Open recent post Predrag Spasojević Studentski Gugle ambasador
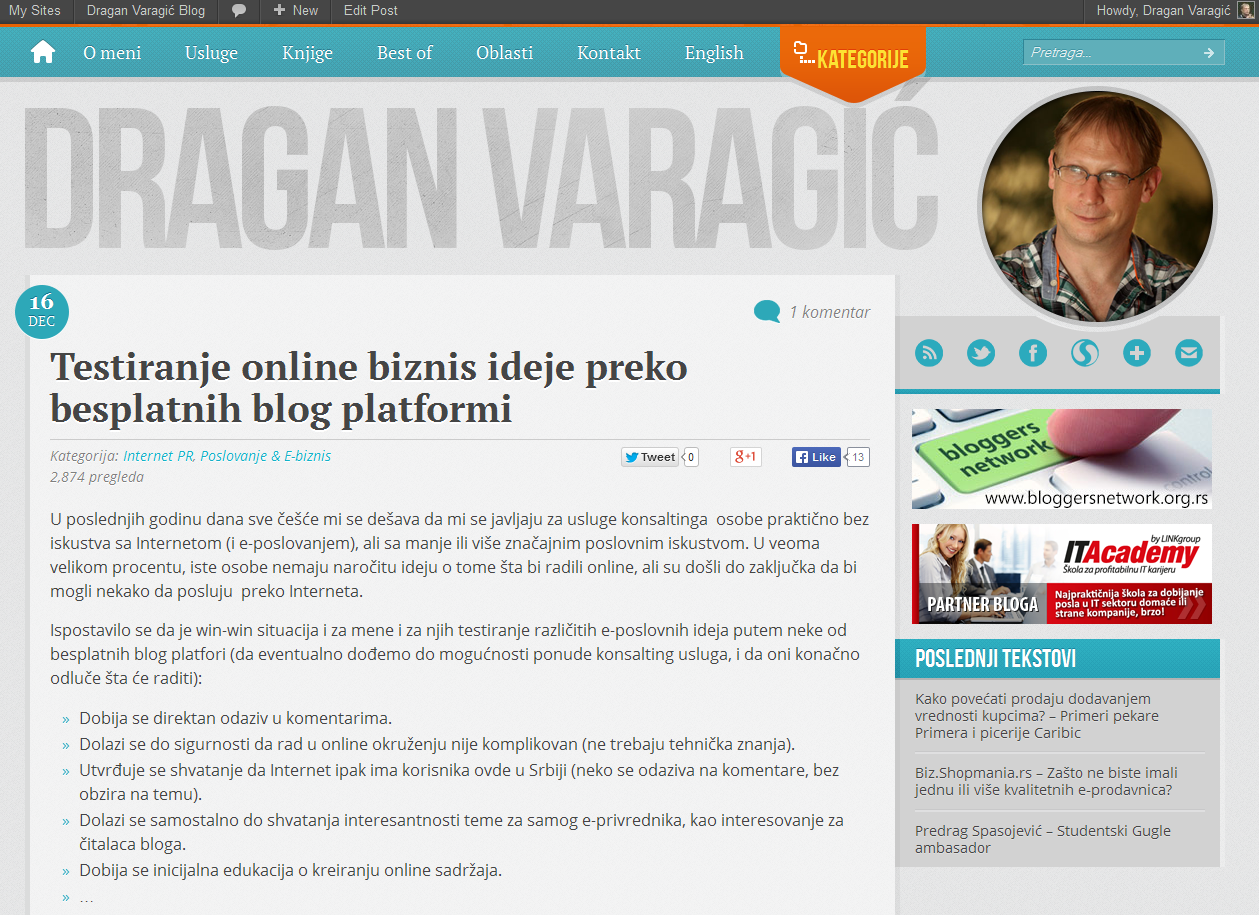This screenshot has width=1259, height=915. (x=1043, y=839)
